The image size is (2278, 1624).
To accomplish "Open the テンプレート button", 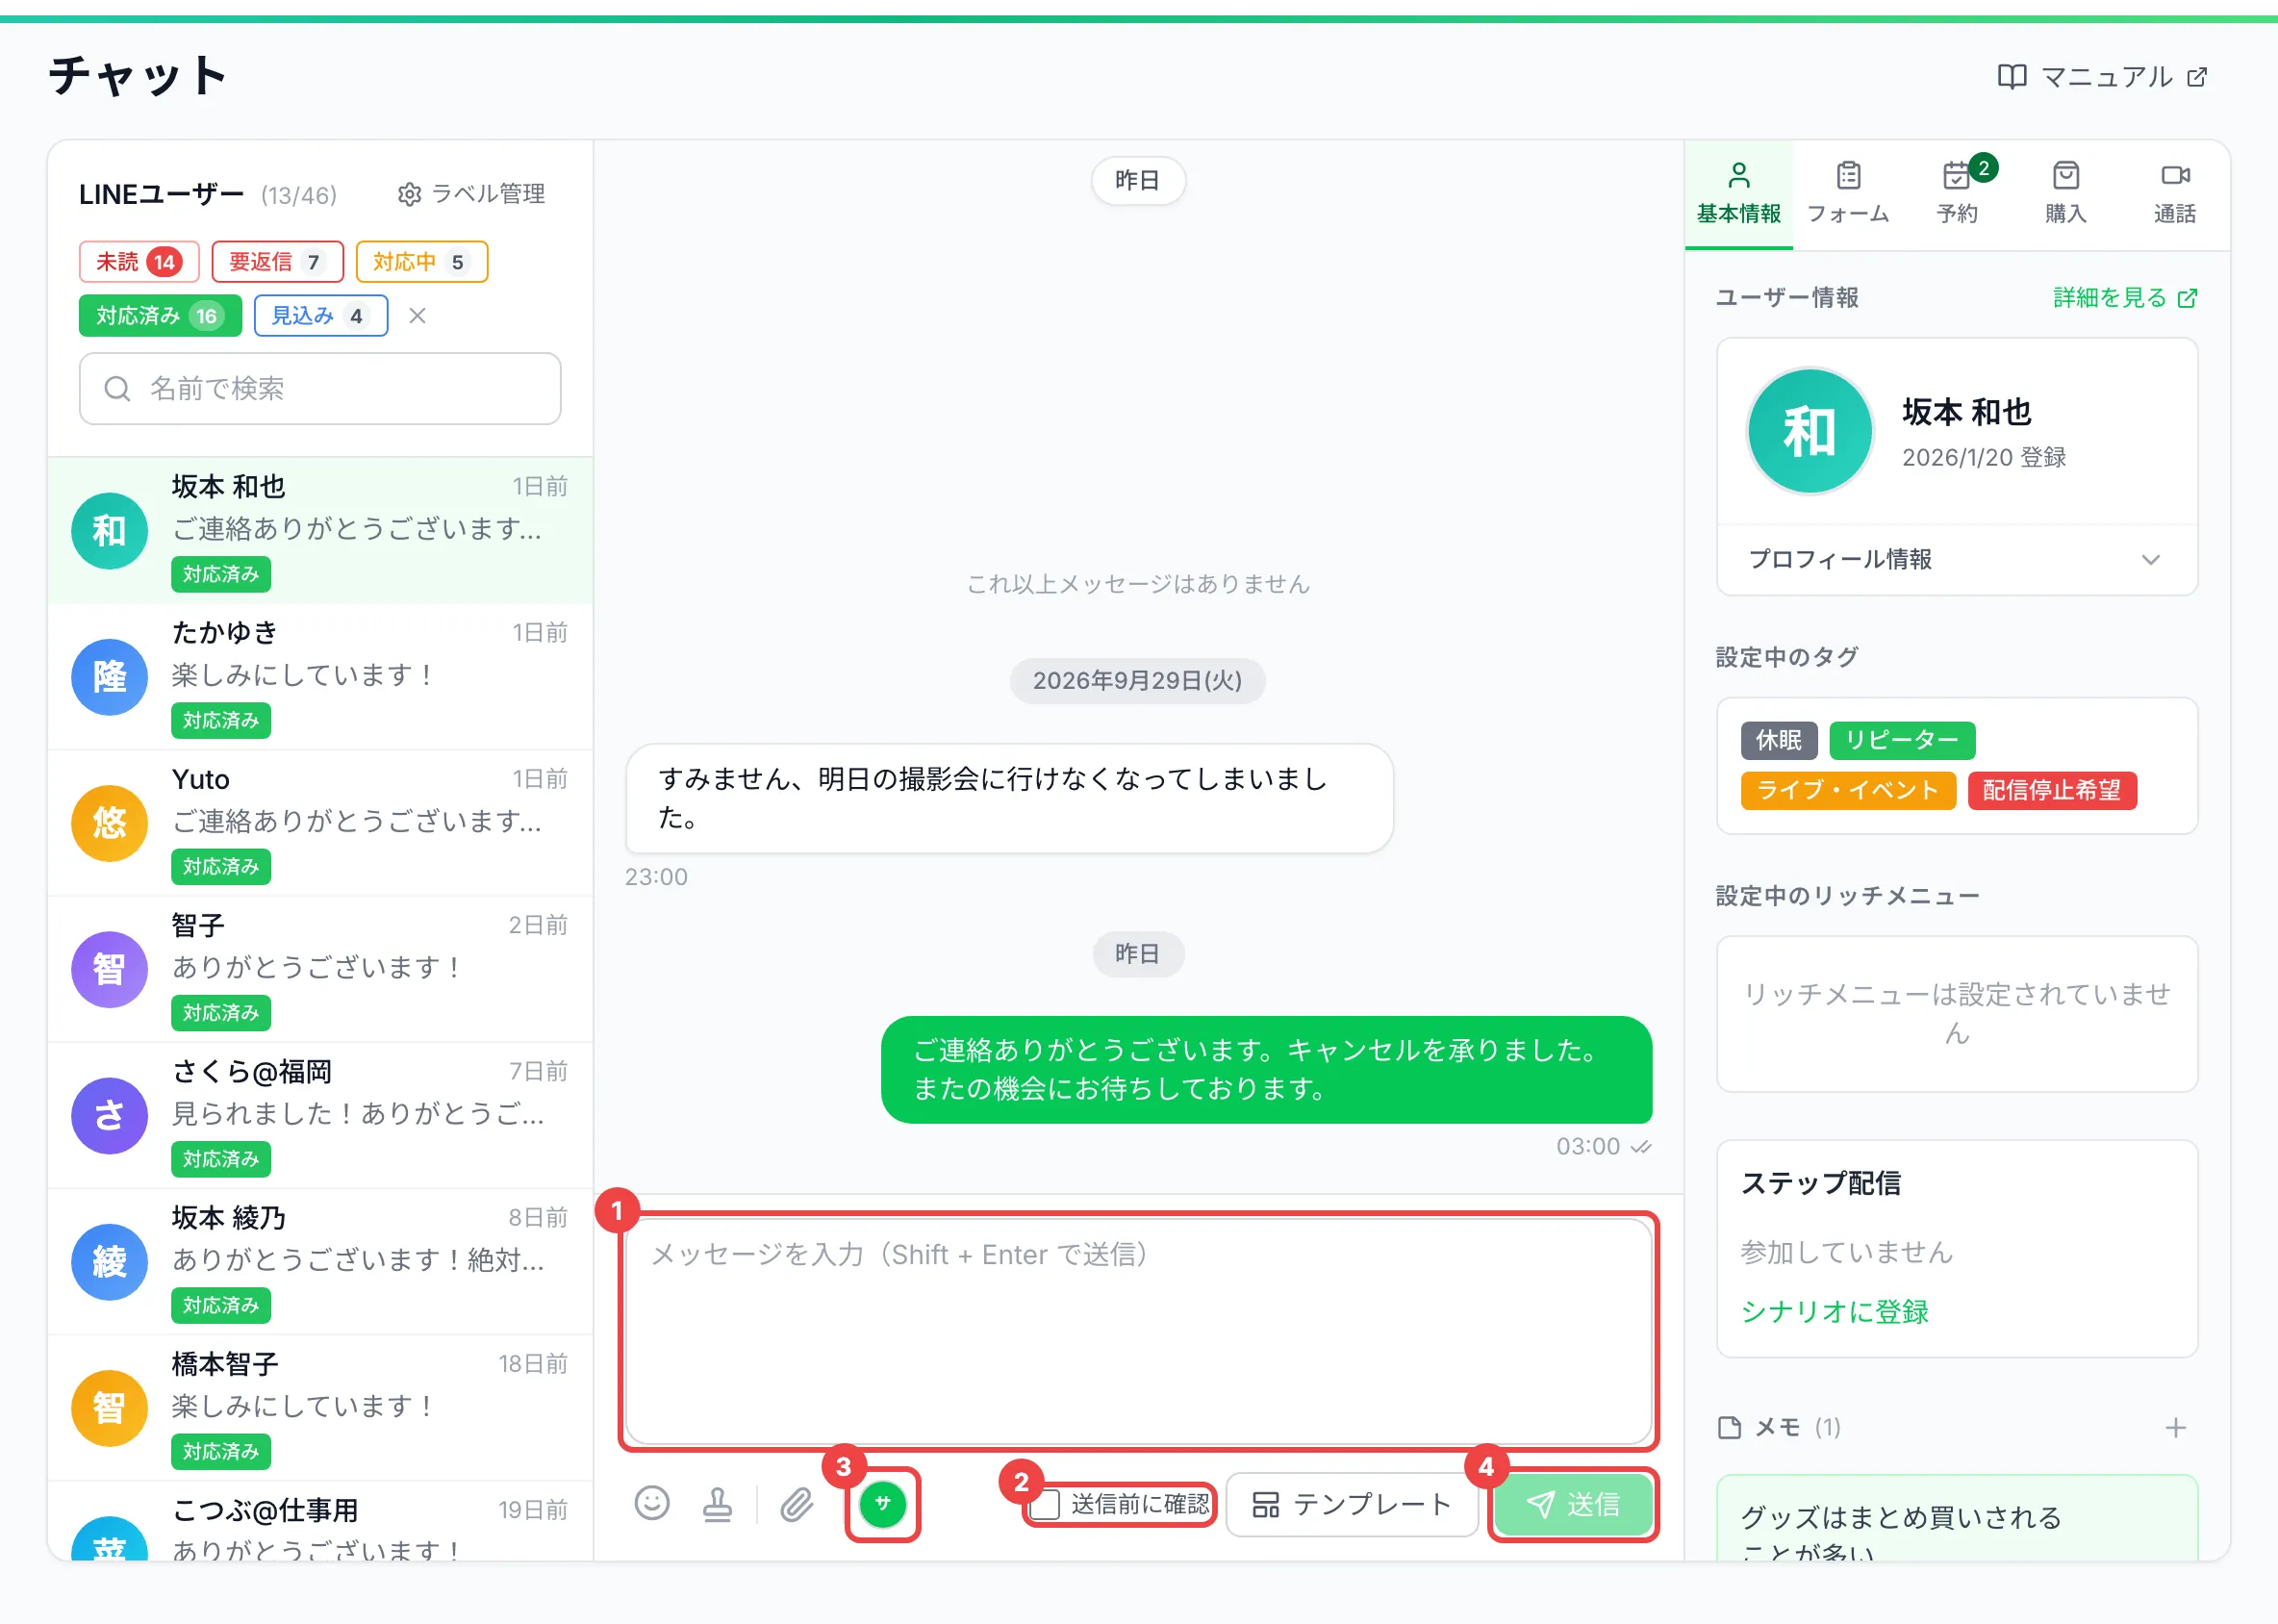I will pos(1351,1504).
